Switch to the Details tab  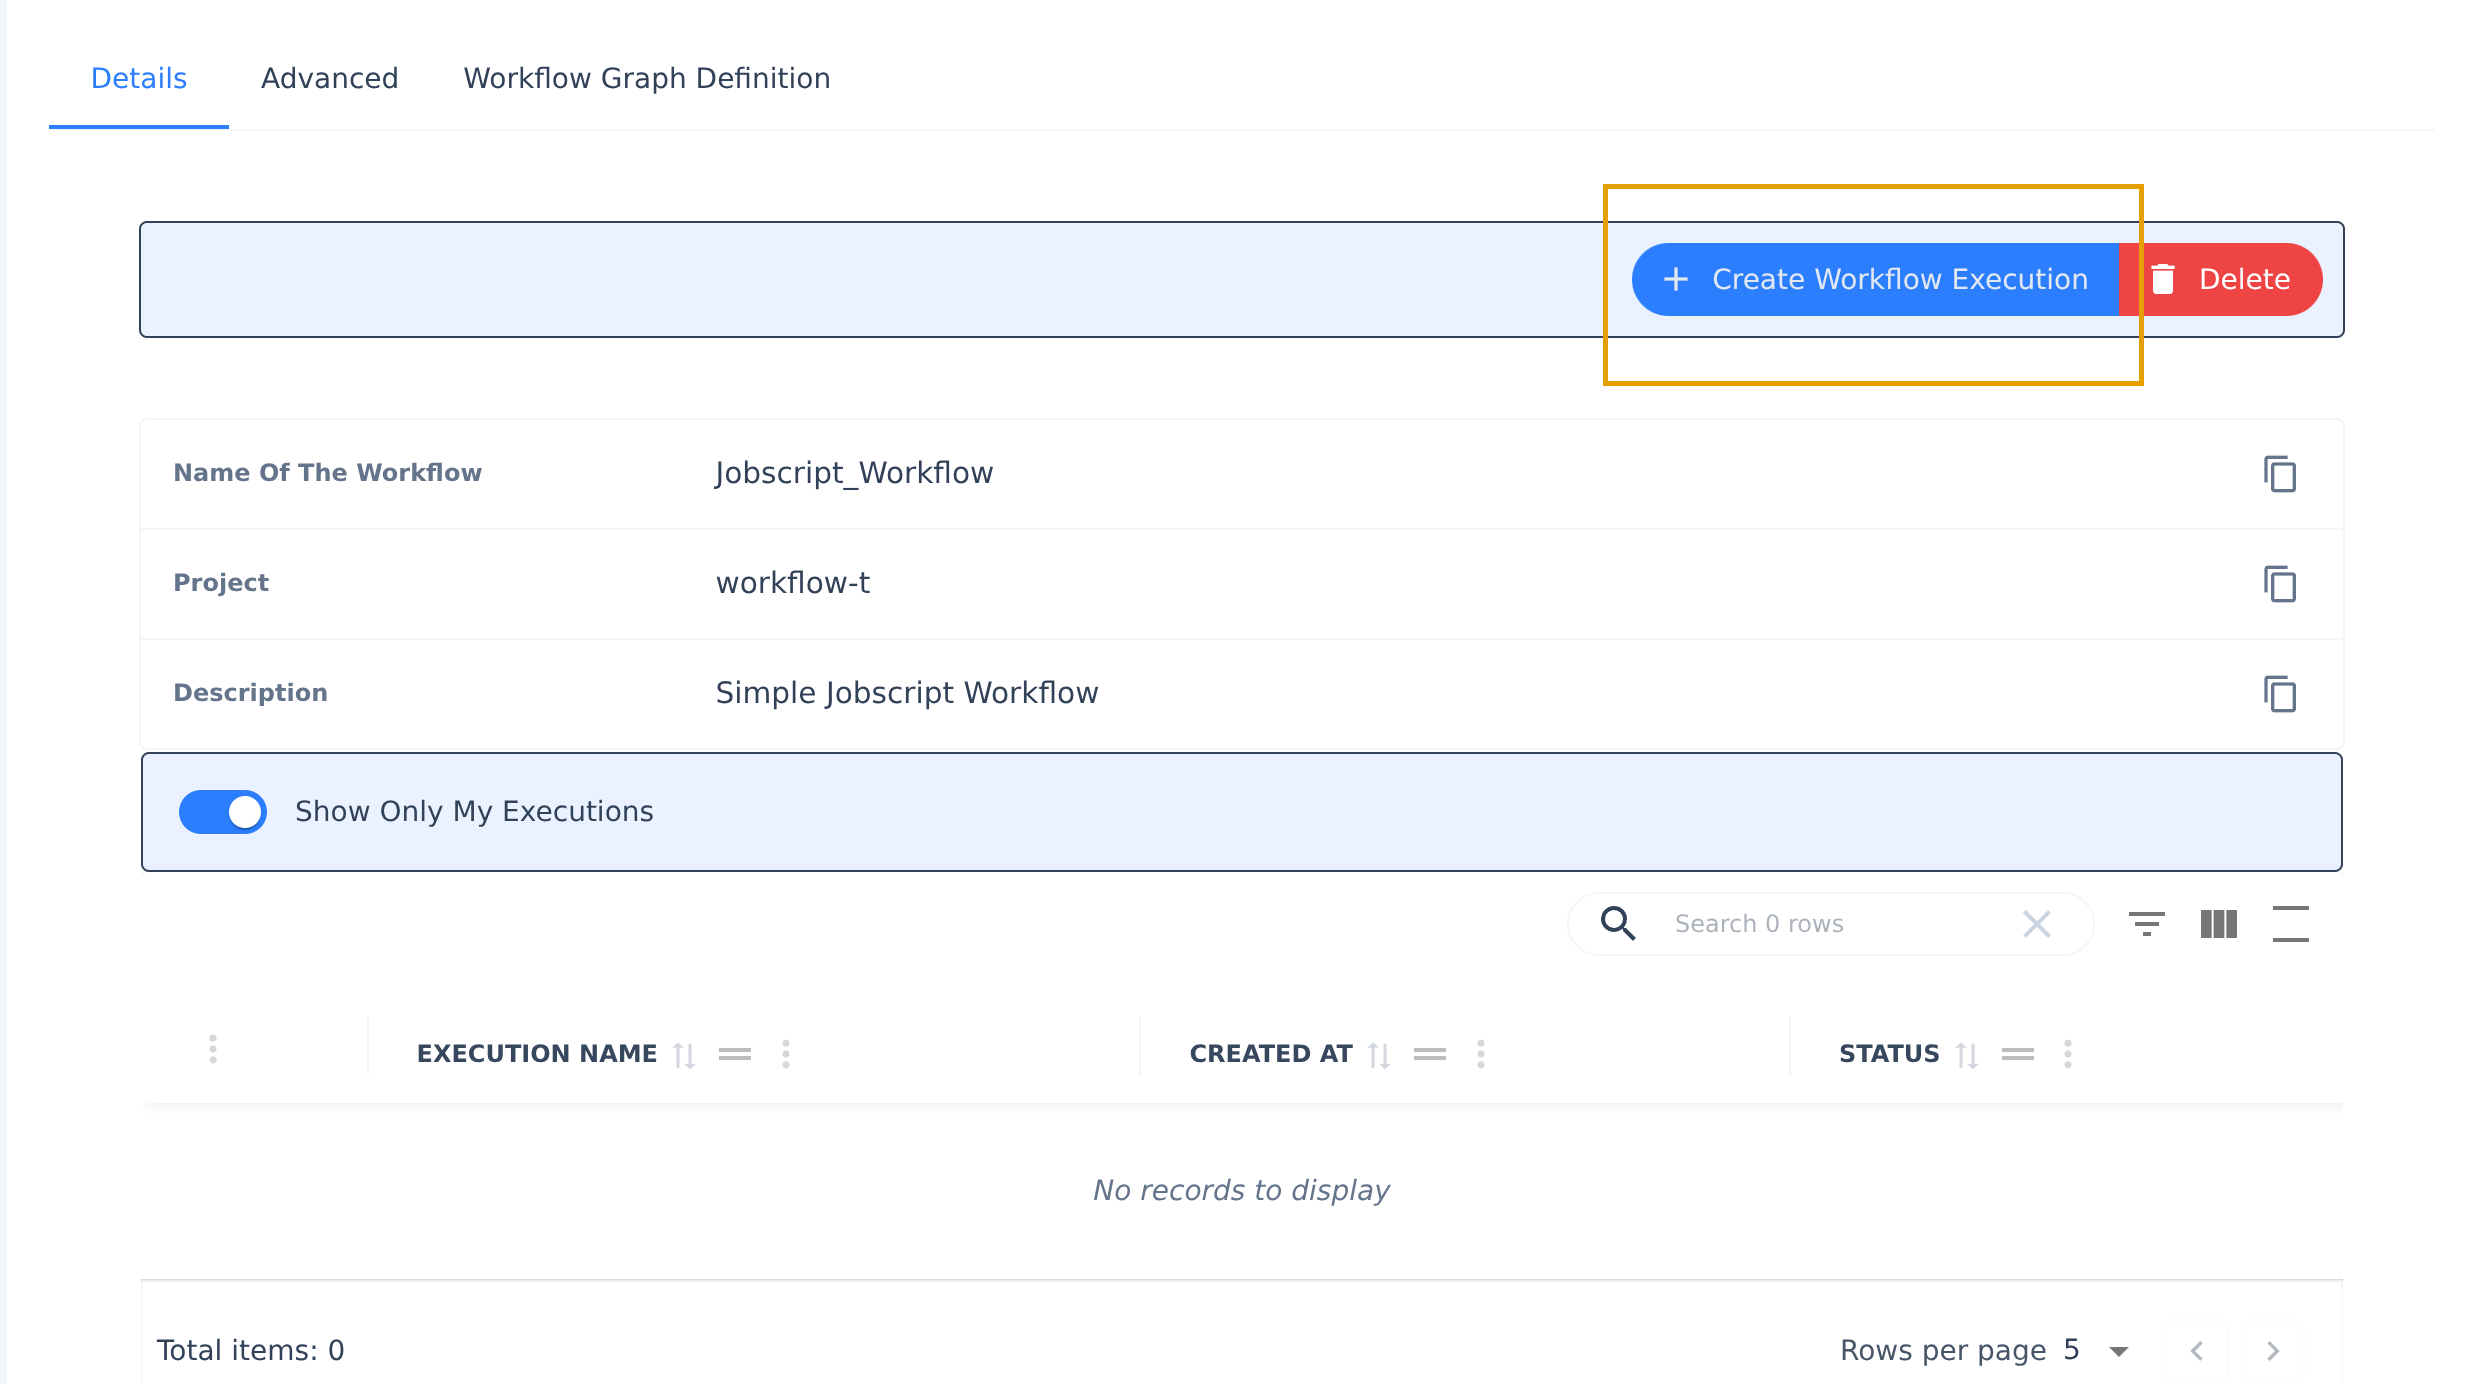click(x=139, y=78)
